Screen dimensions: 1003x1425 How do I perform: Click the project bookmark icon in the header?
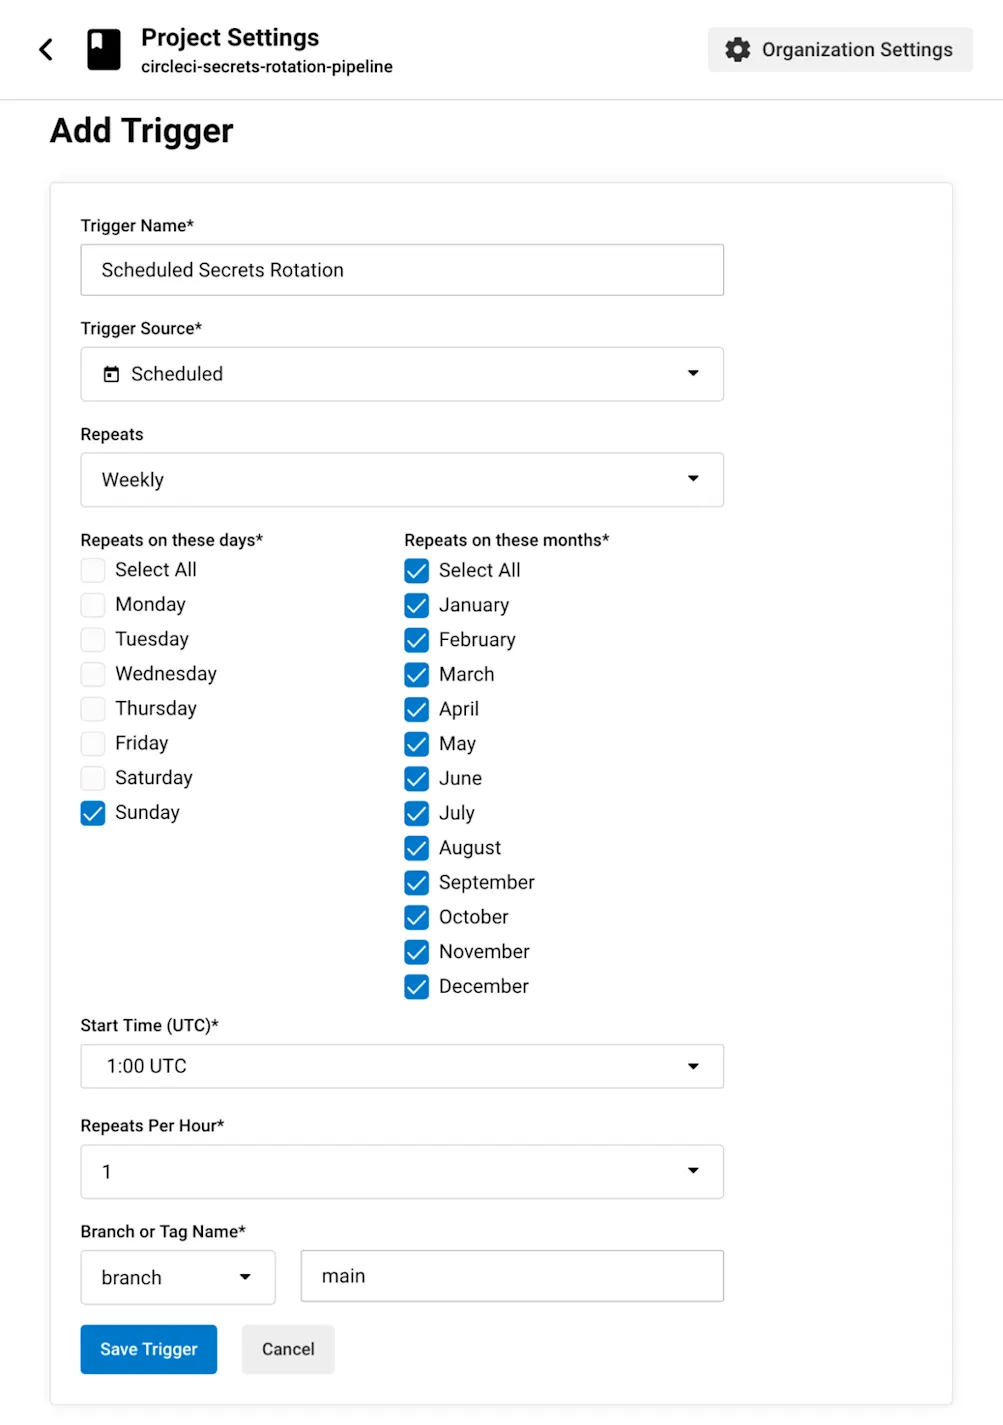[x=103, y=49]
